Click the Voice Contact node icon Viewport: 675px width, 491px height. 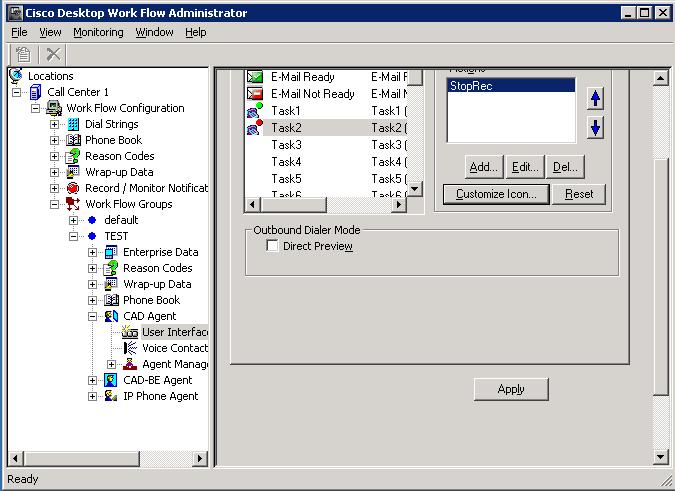pos(130,348)
